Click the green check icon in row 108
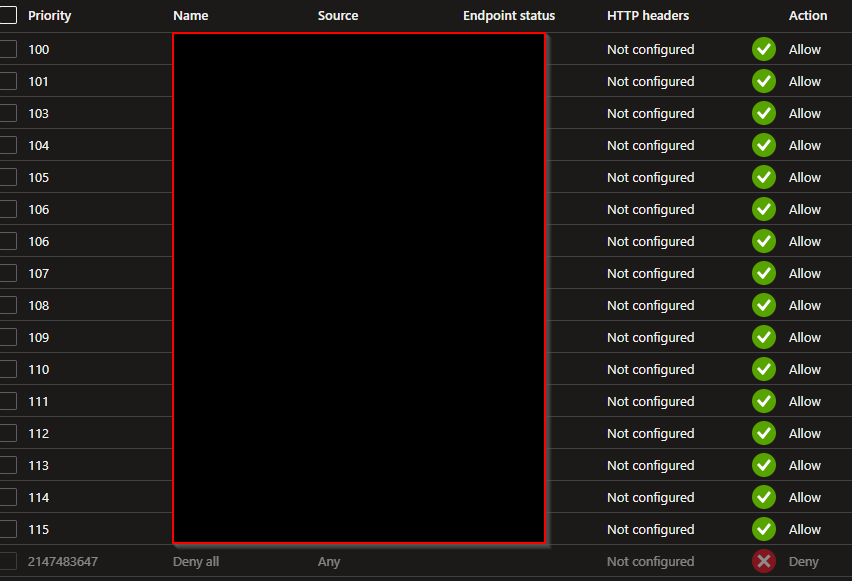 763,305
